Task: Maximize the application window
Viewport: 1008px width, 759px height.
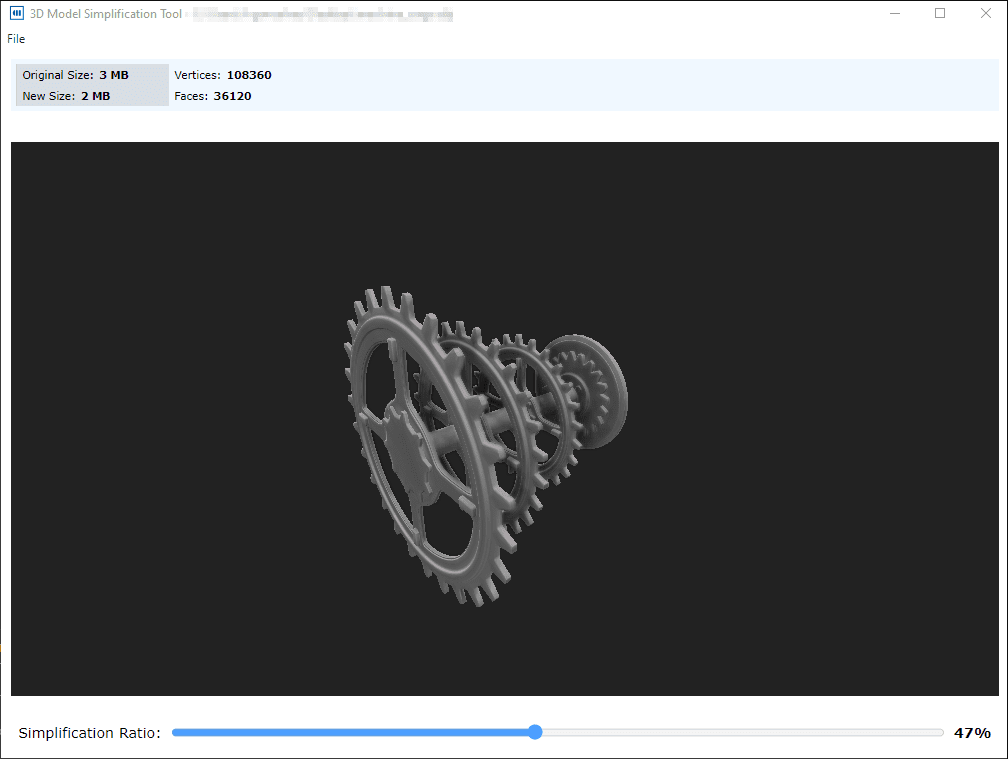Action: pyautogui.click(x=940, y=14)
